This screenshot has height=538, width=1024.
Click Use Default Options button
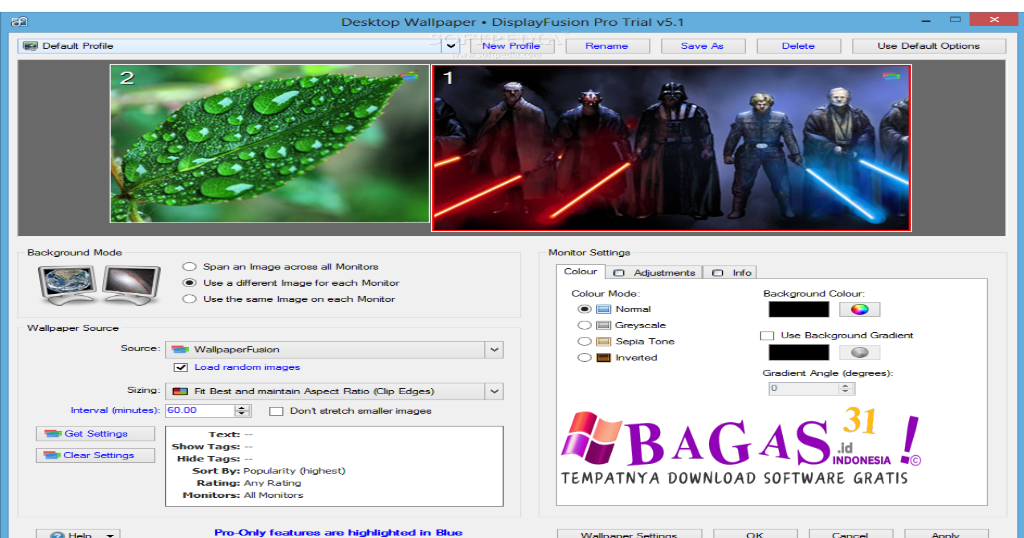click(x=929, y=46)
